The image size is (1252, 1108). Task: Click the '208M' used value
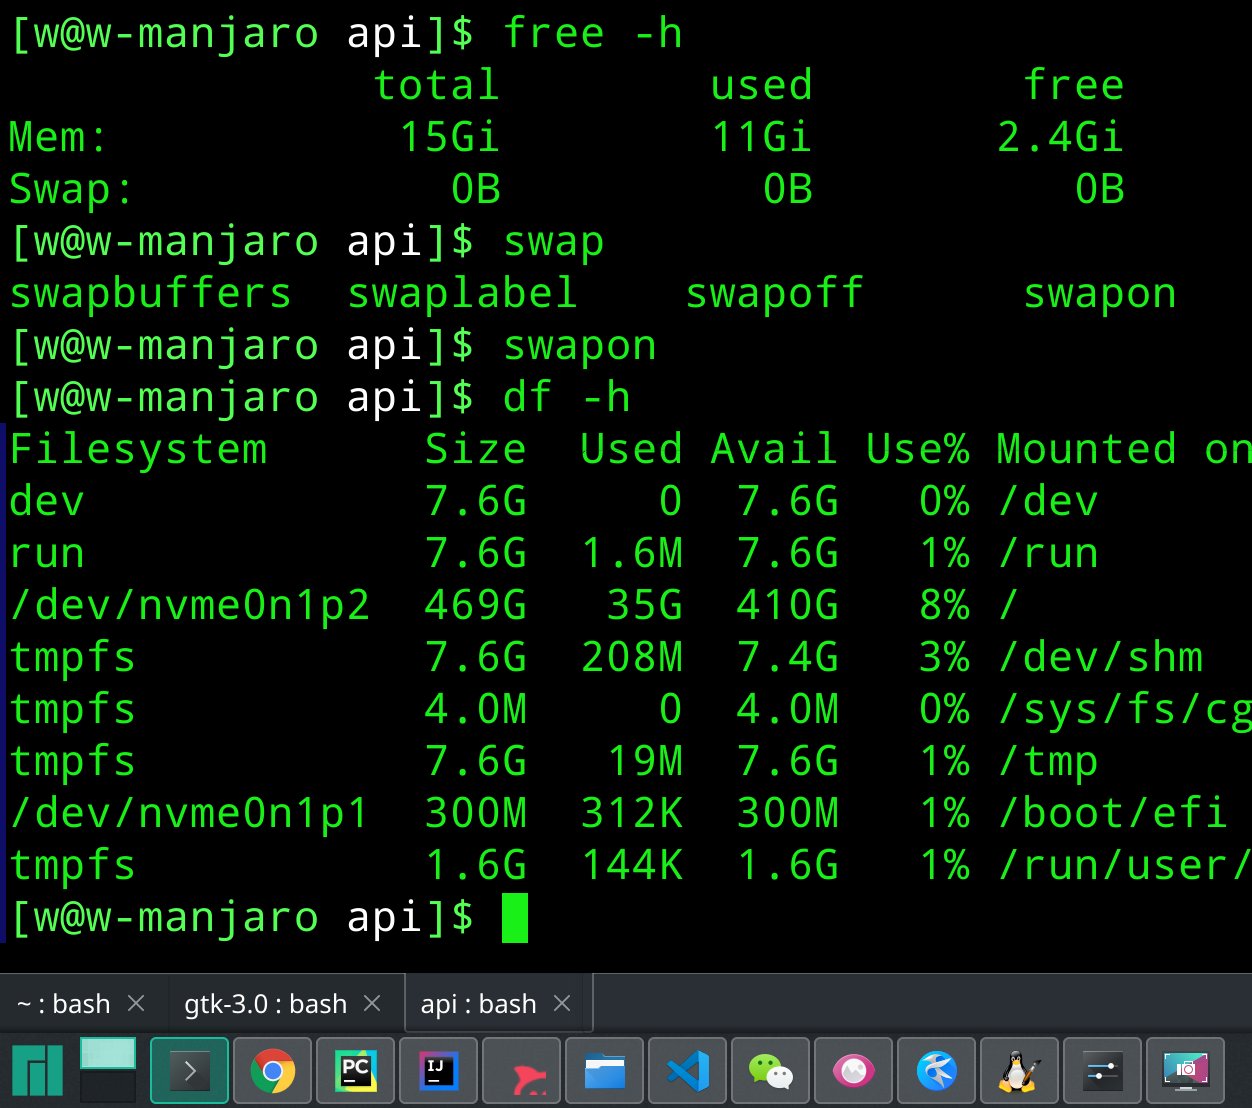[x=632, y=657]
